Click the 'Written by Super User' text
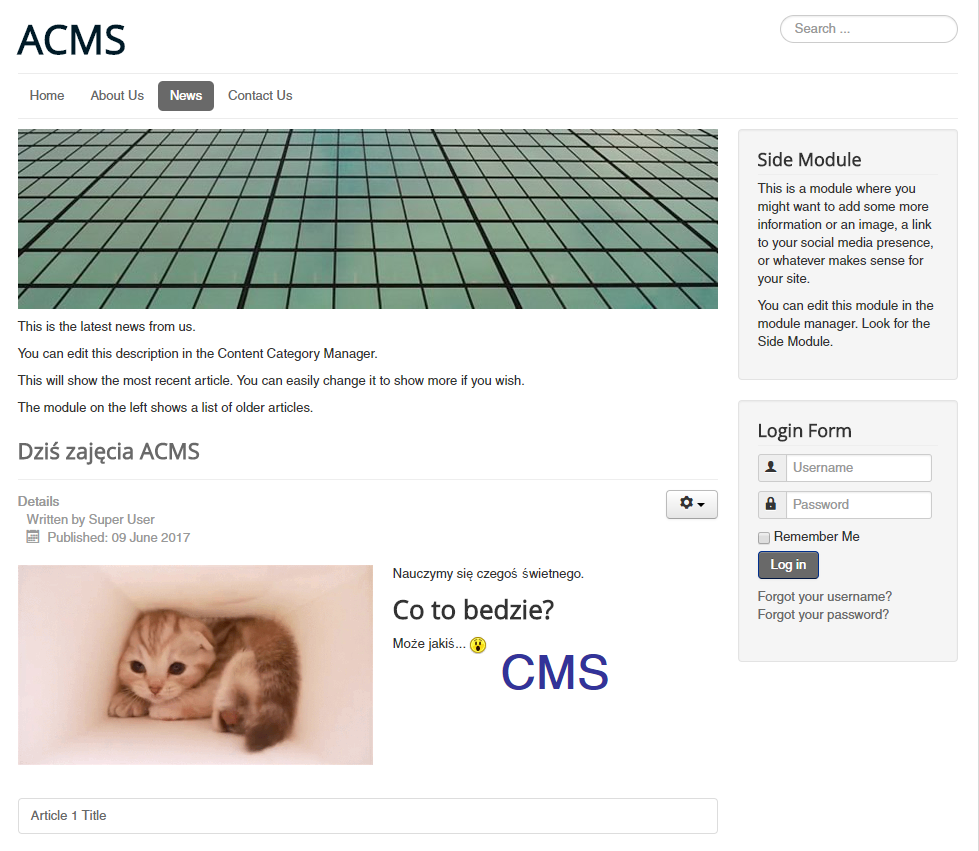This screenshot has height=851, width=979. pos(91,519)
